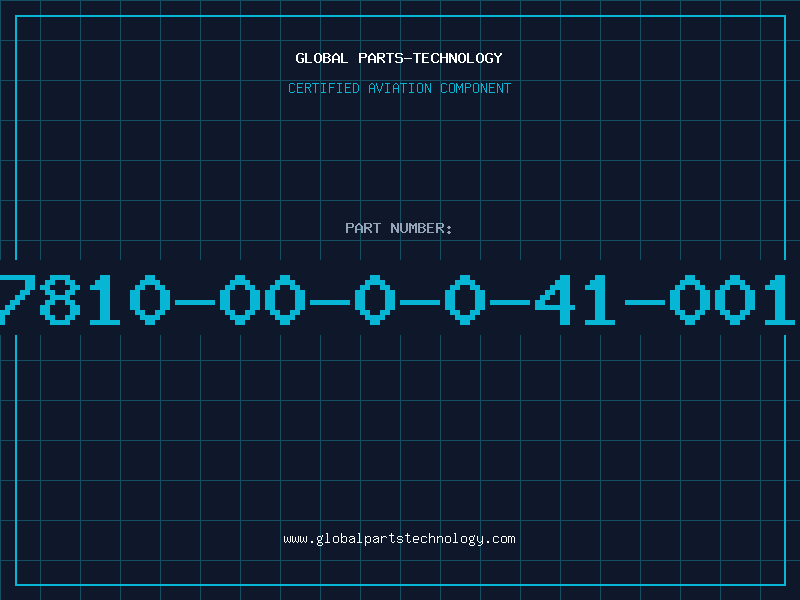Select the CERTIFIED AVIATION COMPONENT subtitle
The width and height of the screenshot is (800, 600).
pos(399,88)
